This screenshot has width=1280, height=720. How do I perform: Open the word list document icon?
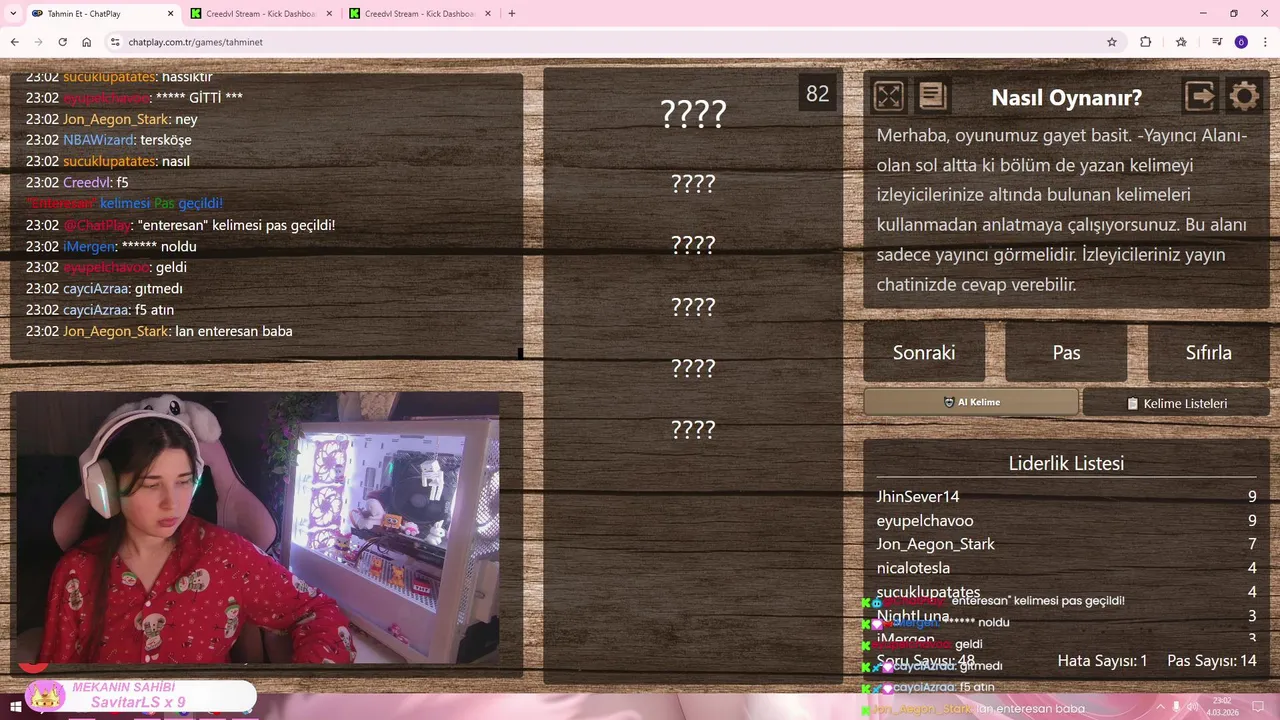pyautogui.click(x=932, y=96)
